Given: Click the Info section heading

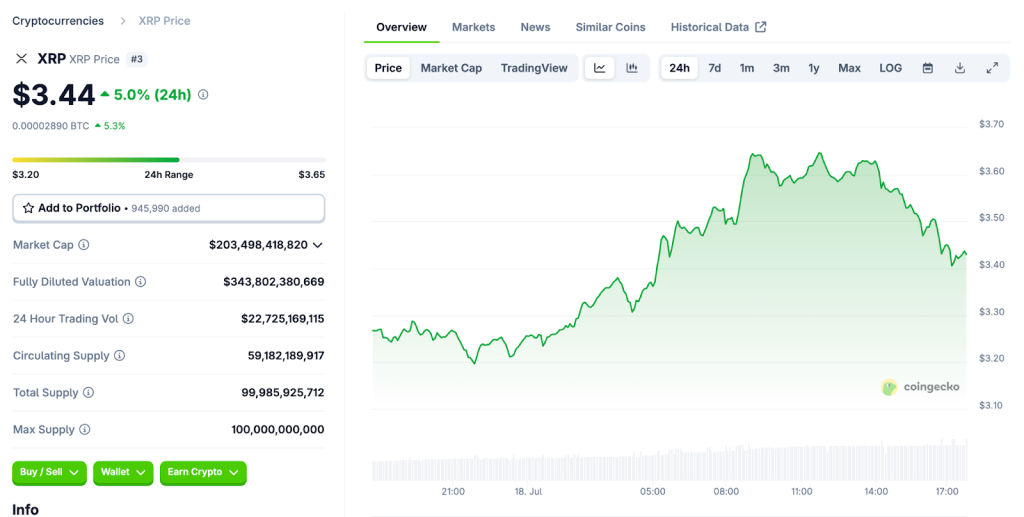Looking at the screenshot, I should (x=25, y=510).
